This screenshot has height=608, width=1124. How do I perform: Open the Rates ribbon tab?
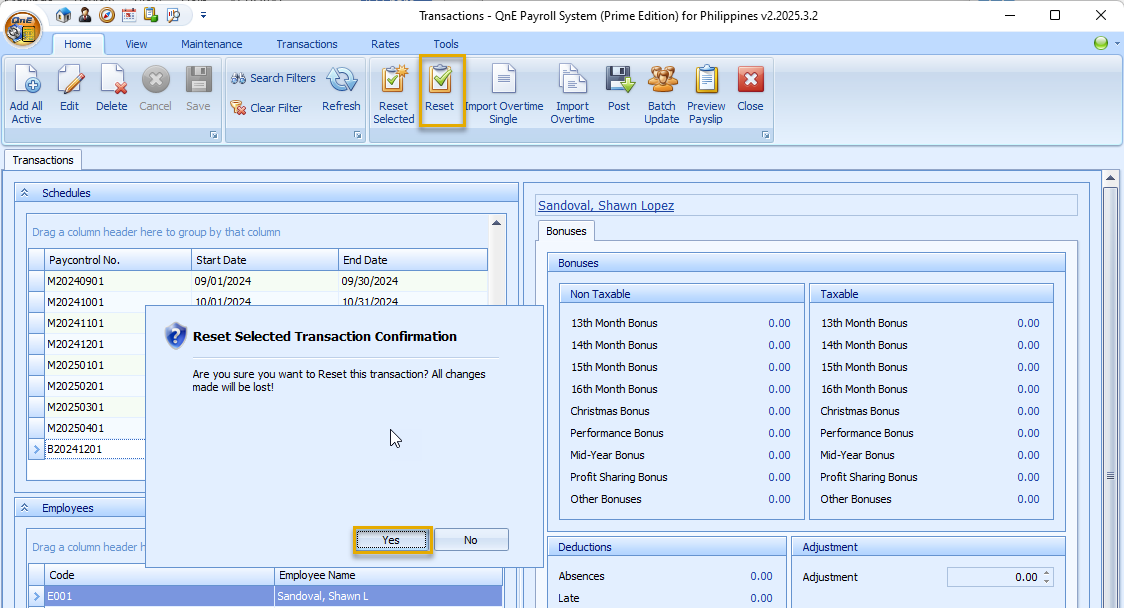[x=385, y=44]
